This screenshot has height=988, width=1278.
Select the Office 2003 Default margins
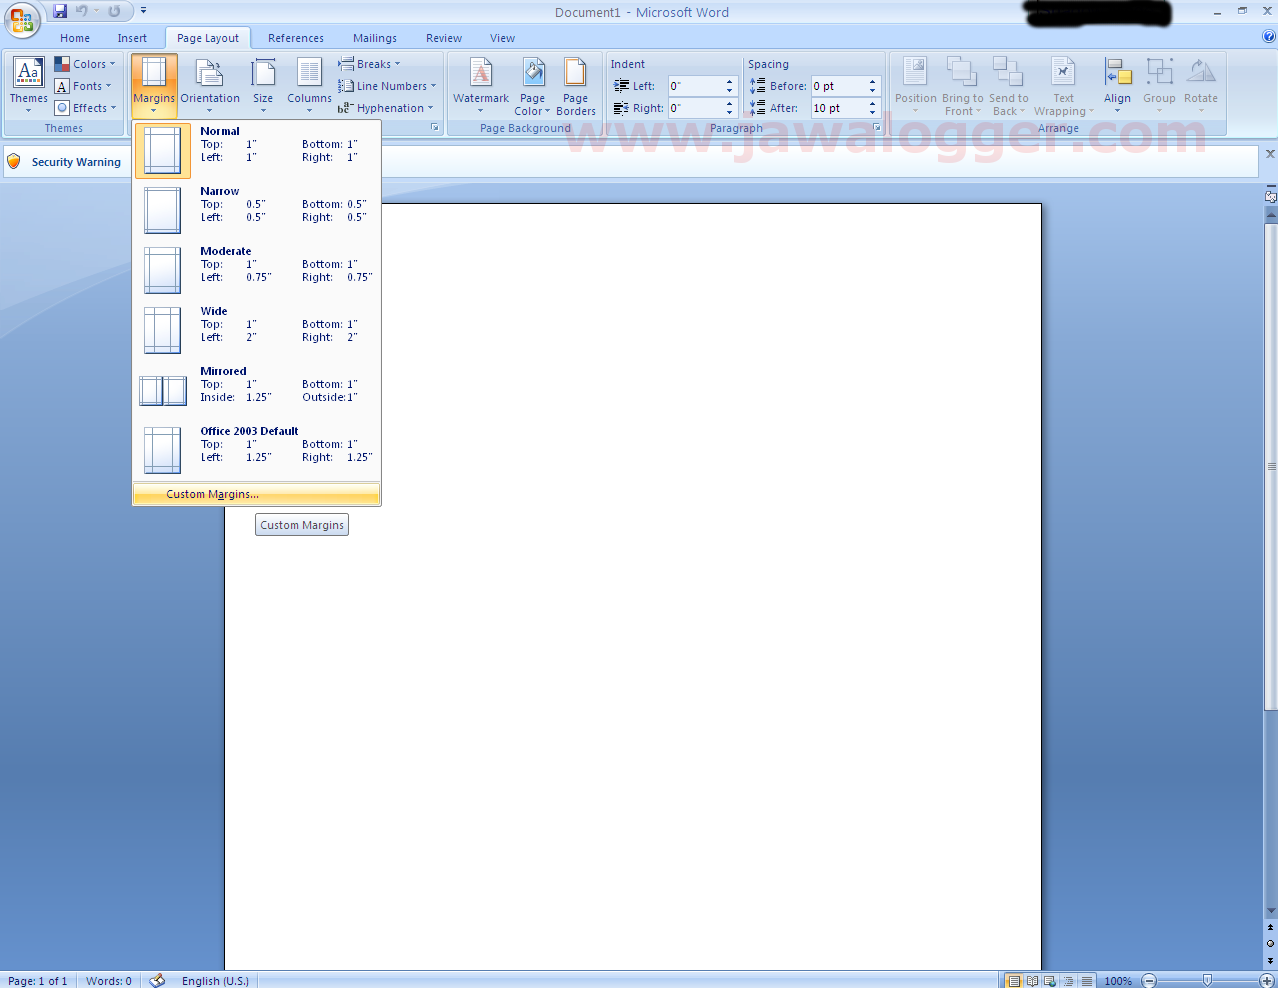[257, 450]
